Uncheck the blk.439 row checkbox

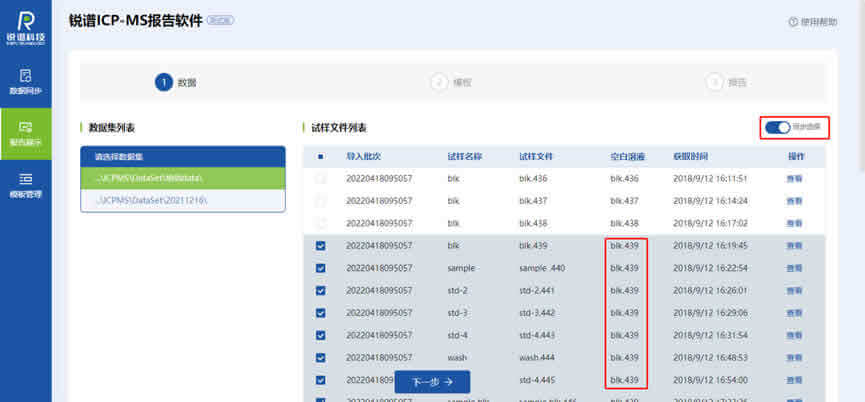coord(320,245)
